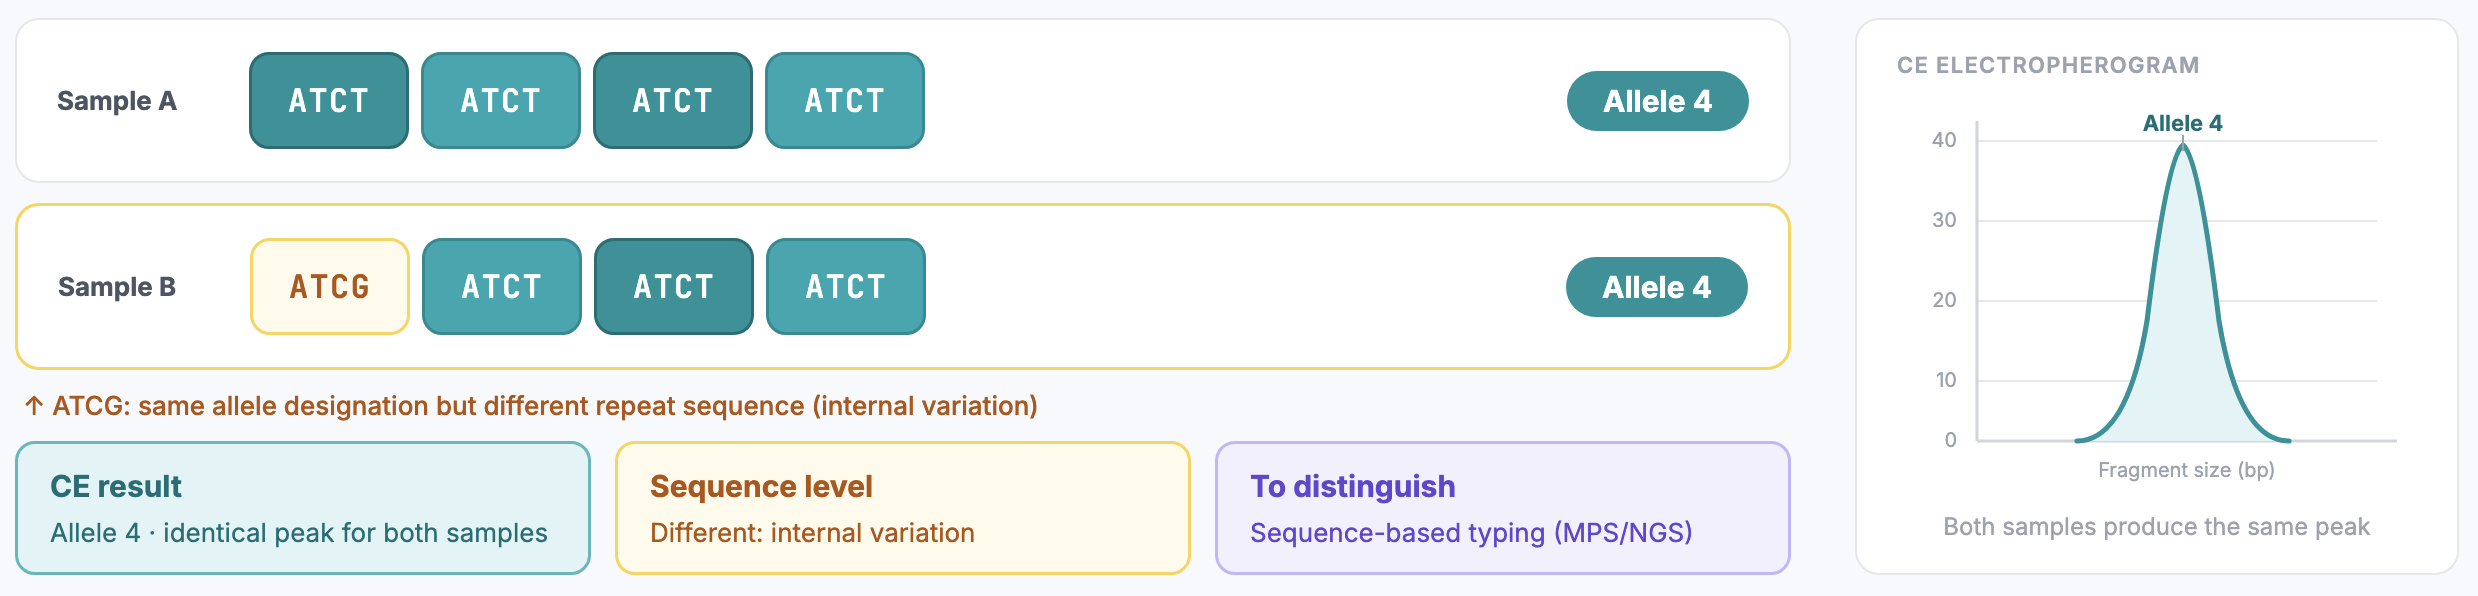The image size is (2478, 596).
Task: Click the ATCG internal variation note
Action: 531,406
